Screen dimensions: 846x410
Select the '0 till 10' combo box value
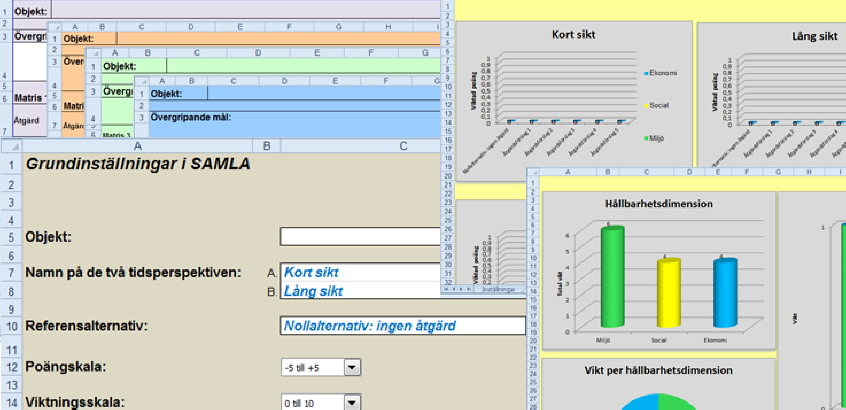click(x=313, y=402)
